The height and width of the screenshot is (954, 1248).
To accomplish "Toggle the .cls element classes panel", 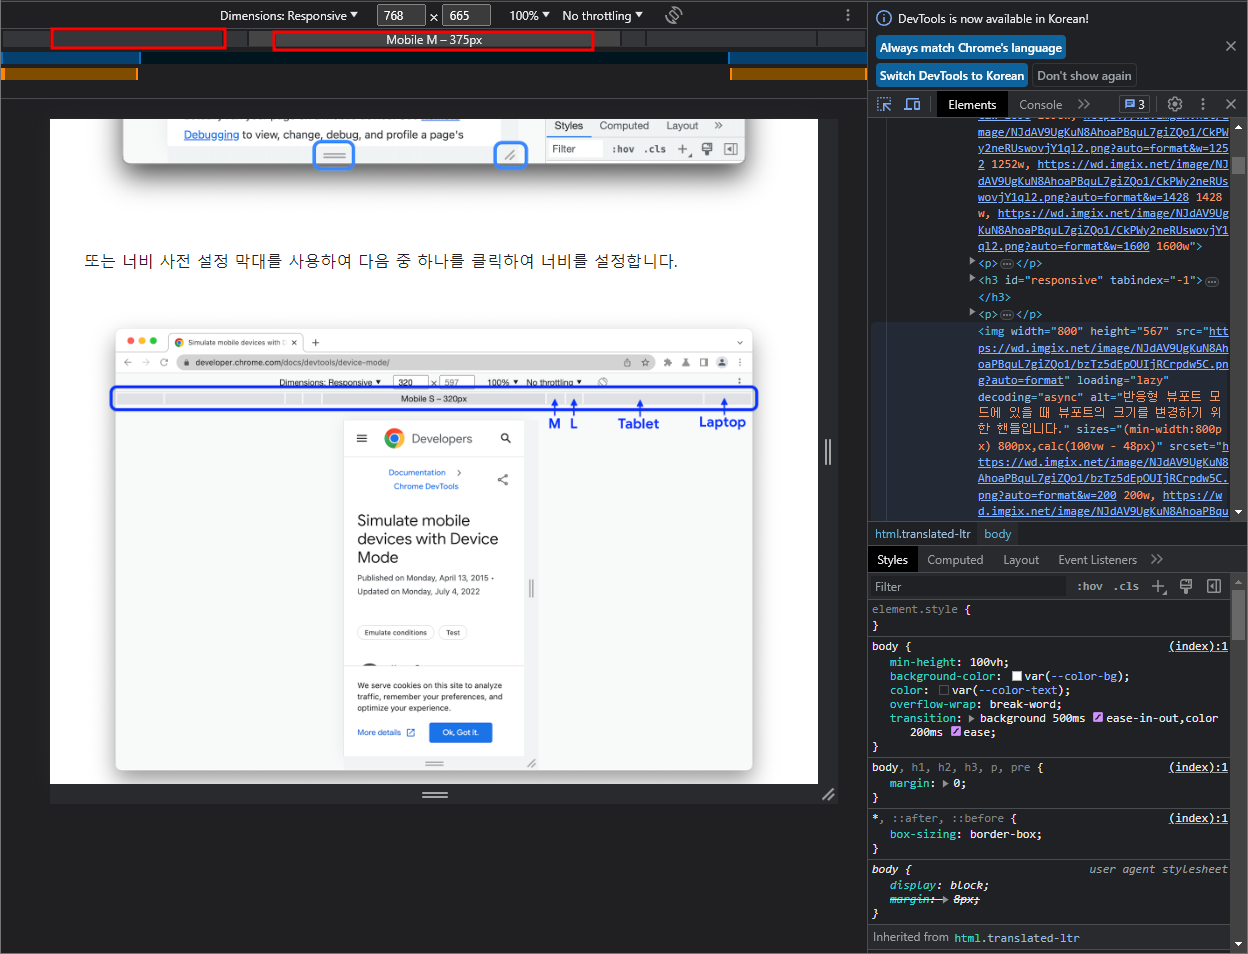I will [1127, 587].
